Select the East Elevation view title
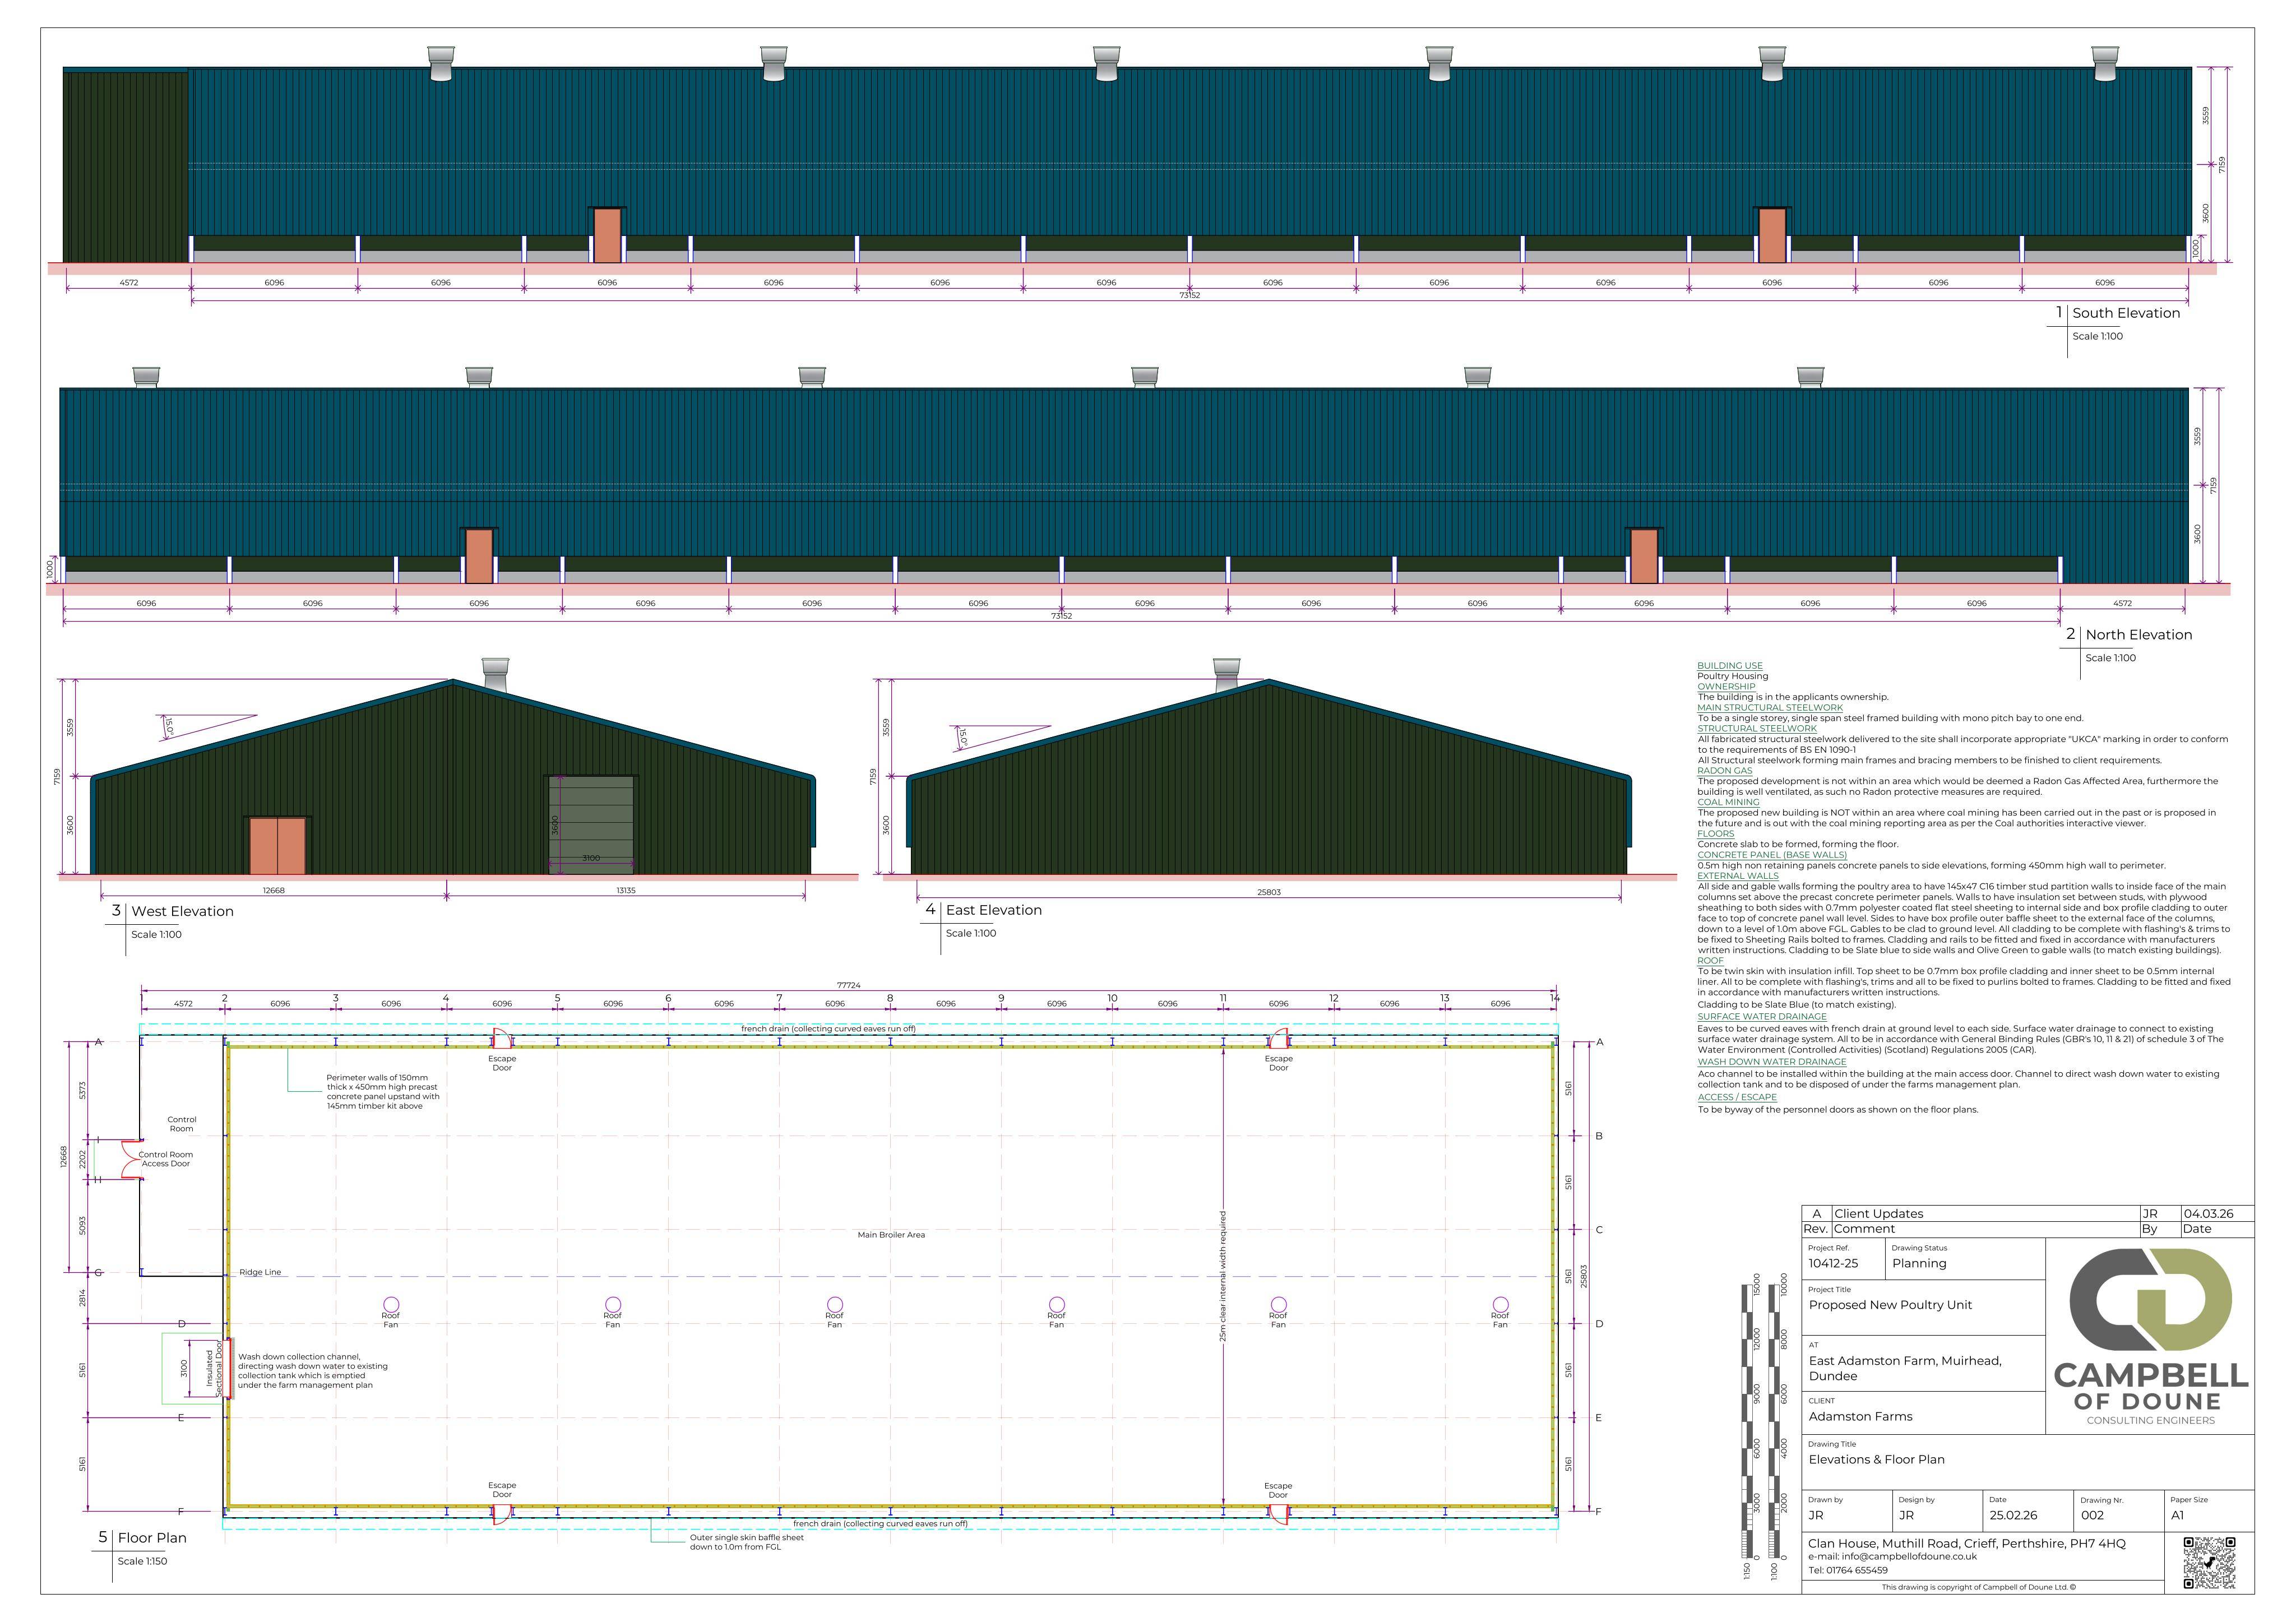 pos(994,910)
